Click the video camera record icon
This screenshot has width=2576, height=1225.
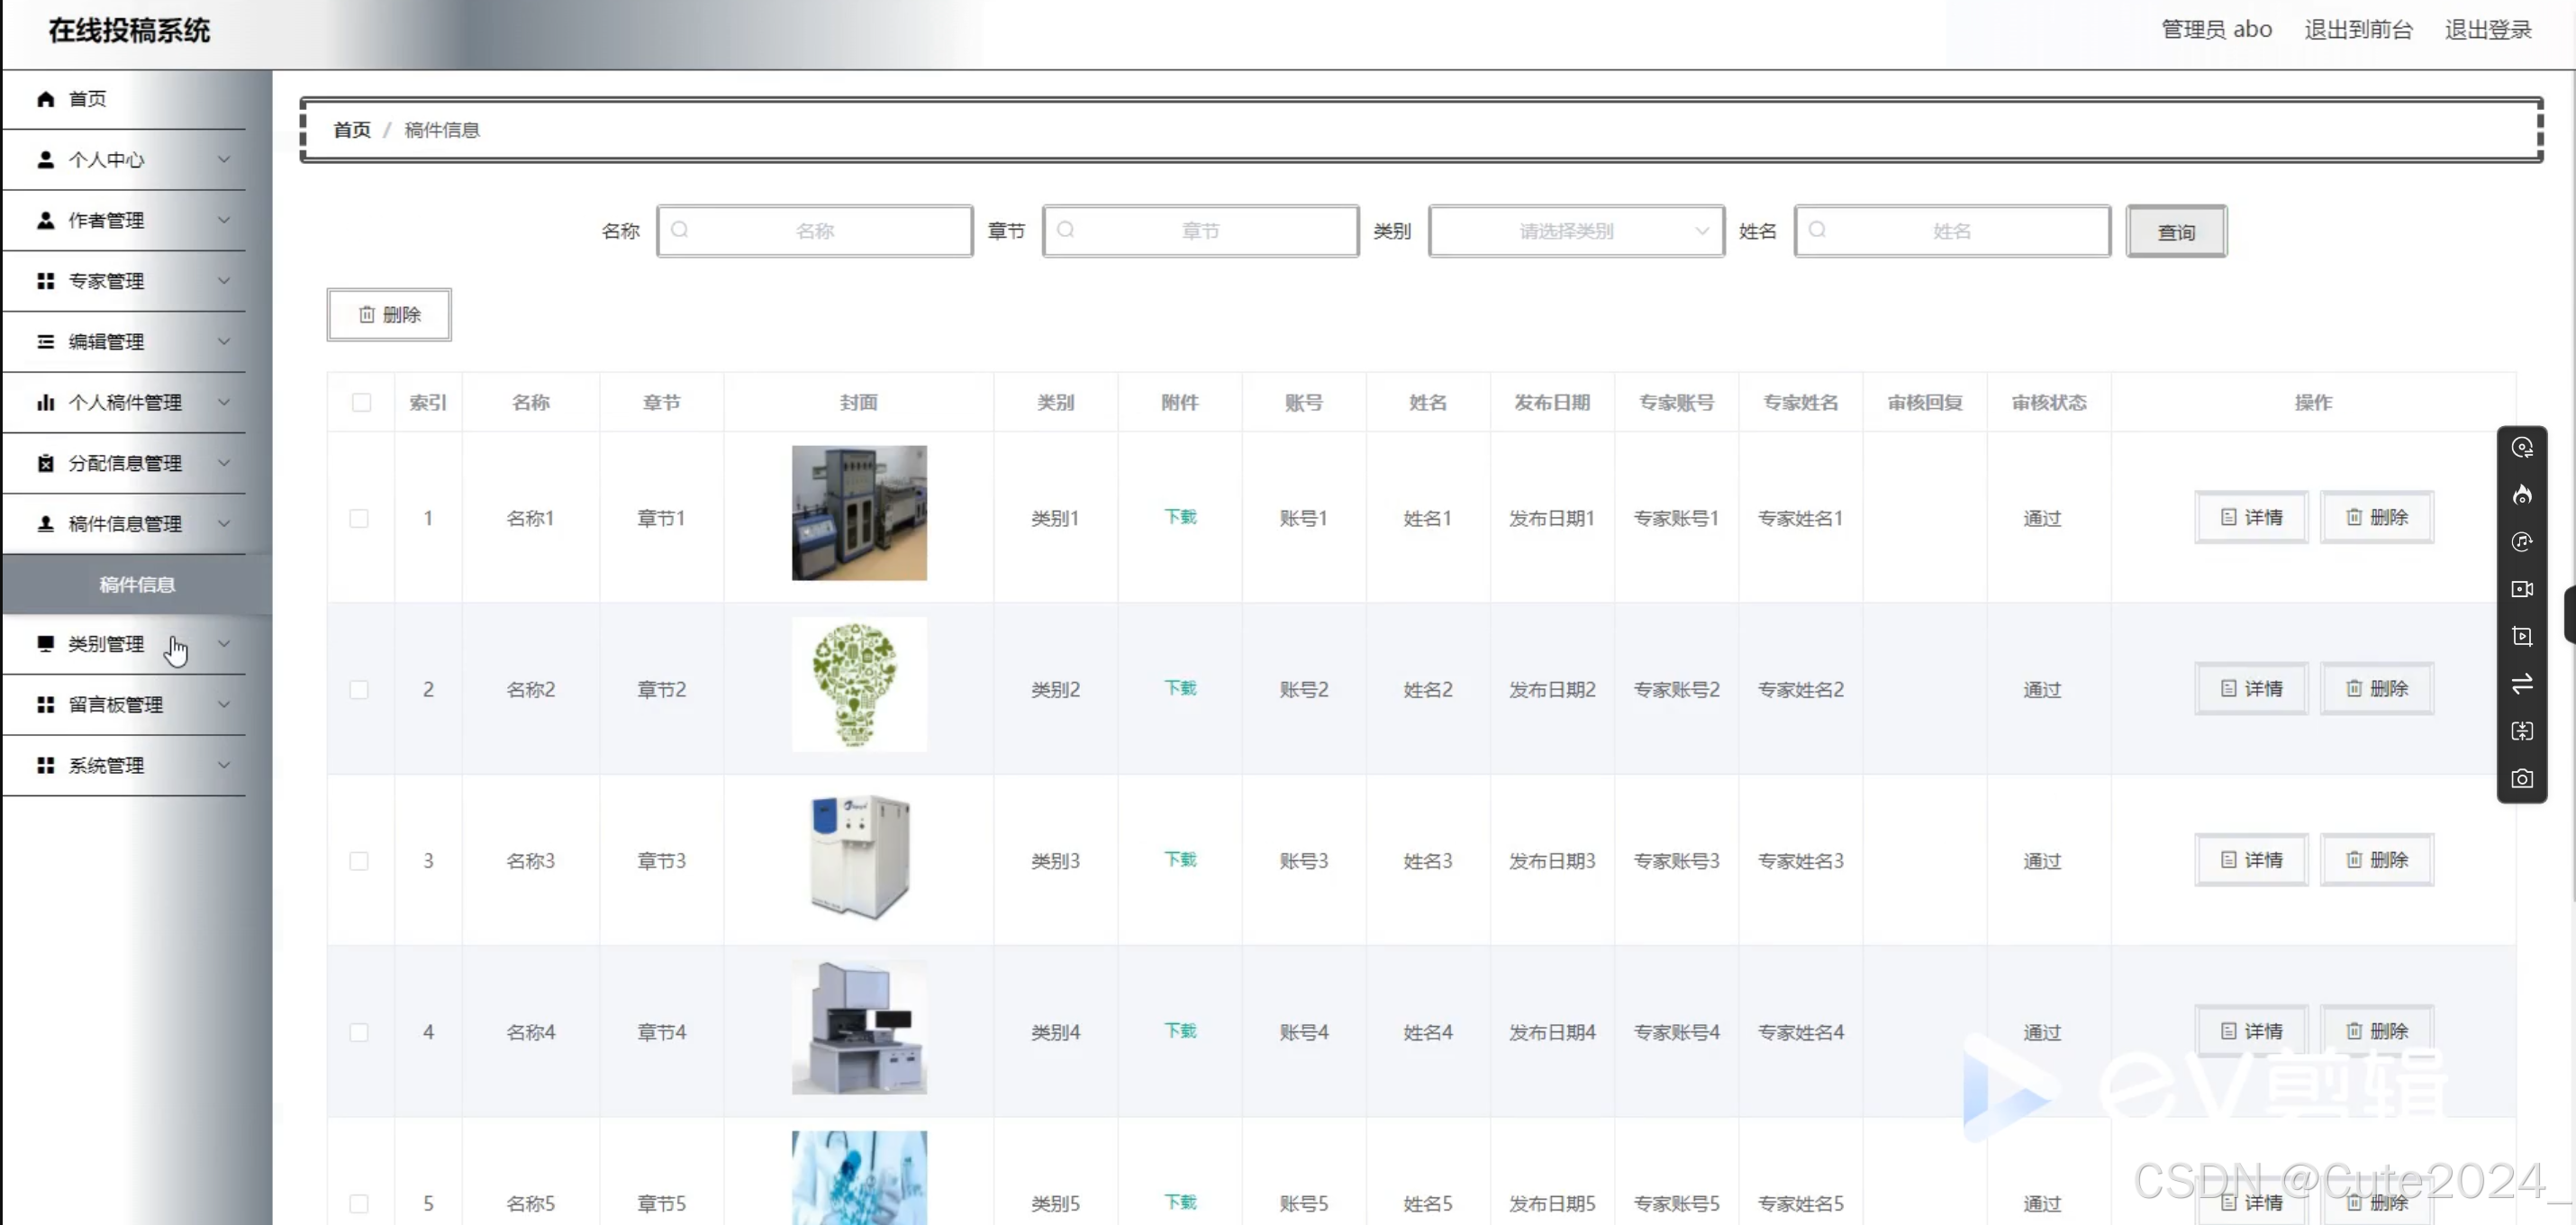(x=2521, y=589)
